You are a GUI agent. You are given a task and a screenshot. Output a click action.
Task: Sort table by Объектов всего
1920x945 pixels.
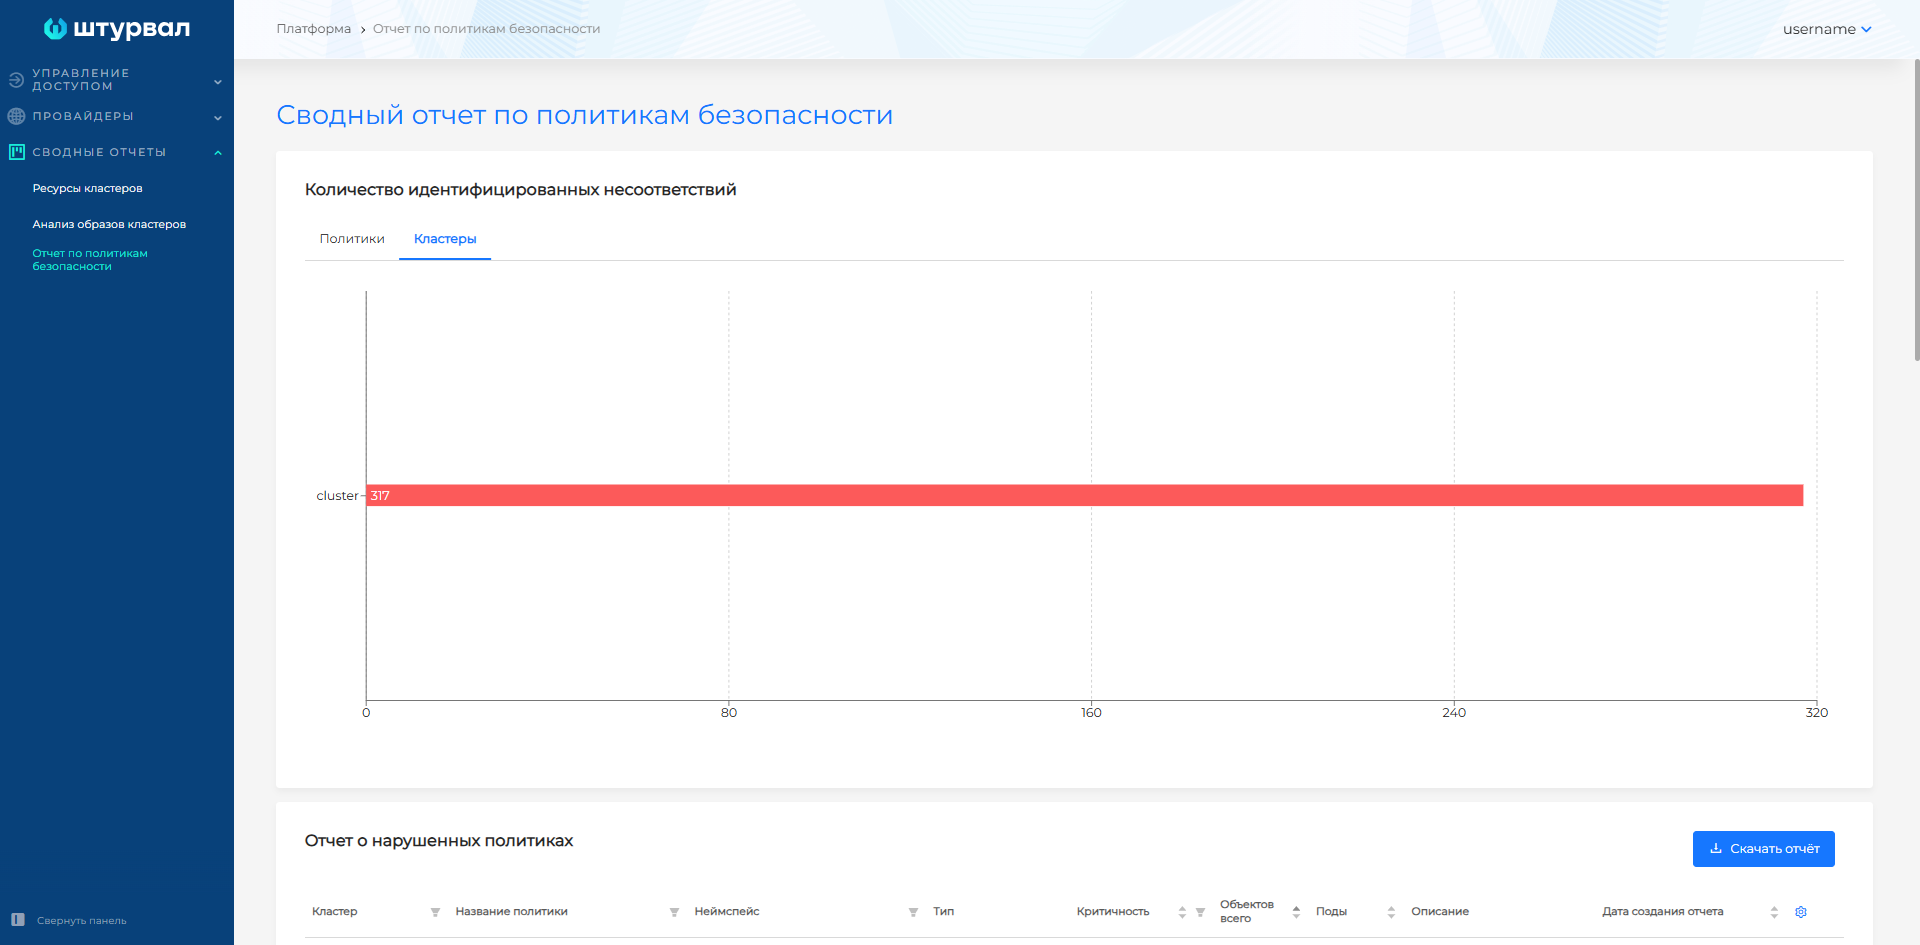click(1296, 912)
